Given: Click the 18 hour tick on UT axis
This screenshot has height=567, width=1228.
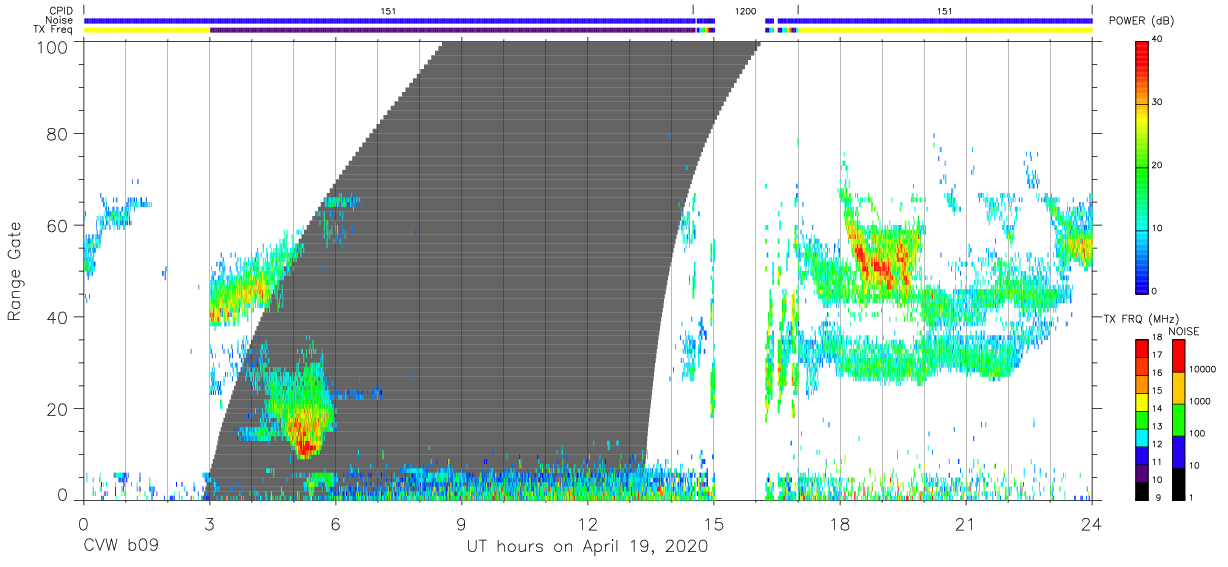Looking at the screenshot, I should tap(840, 523).
